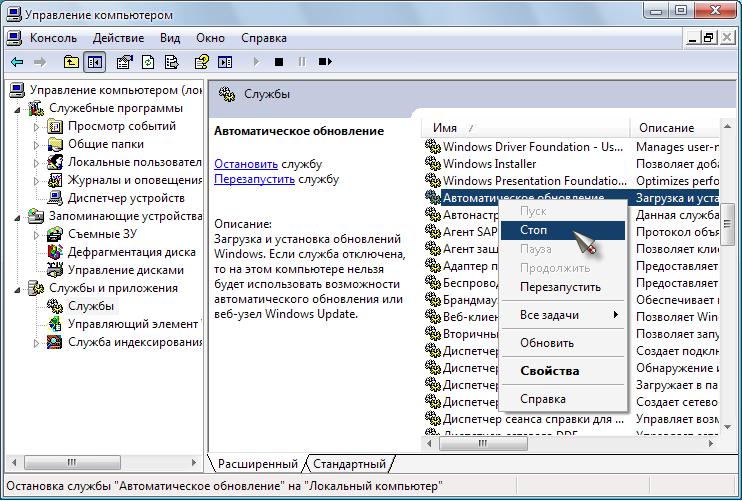Expand the Журналы и оповещения node
This screenshot has width=742, height=501.
(36, 181)
